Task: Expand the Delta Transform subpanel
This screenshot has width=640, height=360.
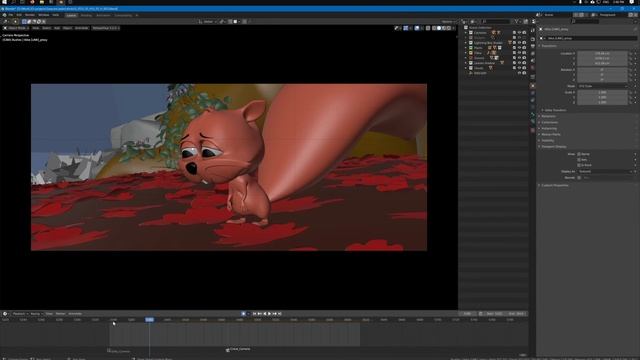Action: (x=555, y=110)
